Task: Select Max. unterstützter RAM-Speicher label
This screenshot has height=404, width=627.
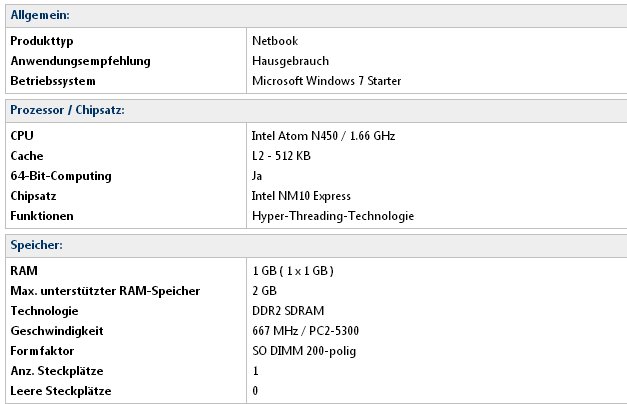Action: 105,291
